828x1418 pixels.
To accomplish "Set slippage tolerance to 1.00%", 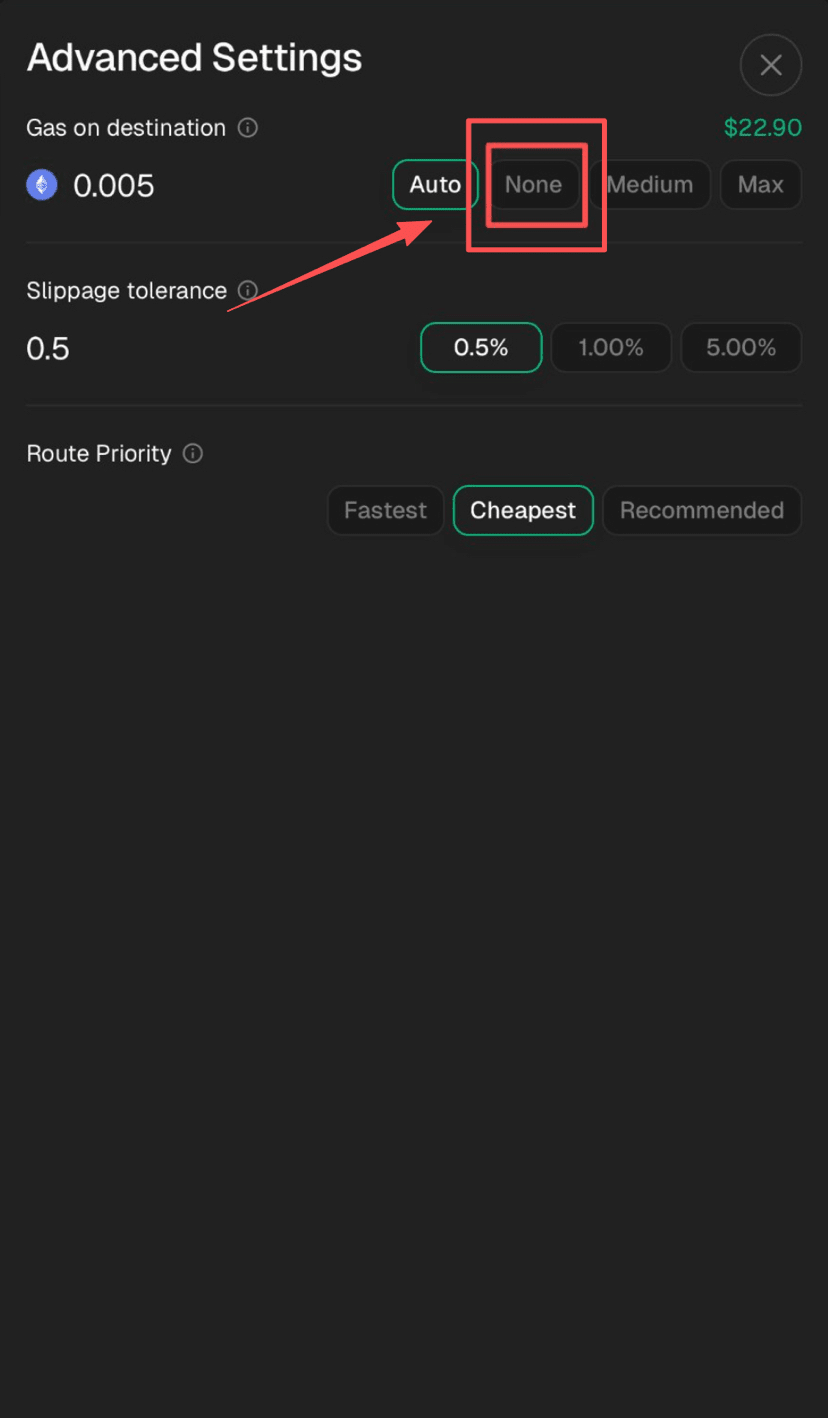I will (x=611, y=348).
